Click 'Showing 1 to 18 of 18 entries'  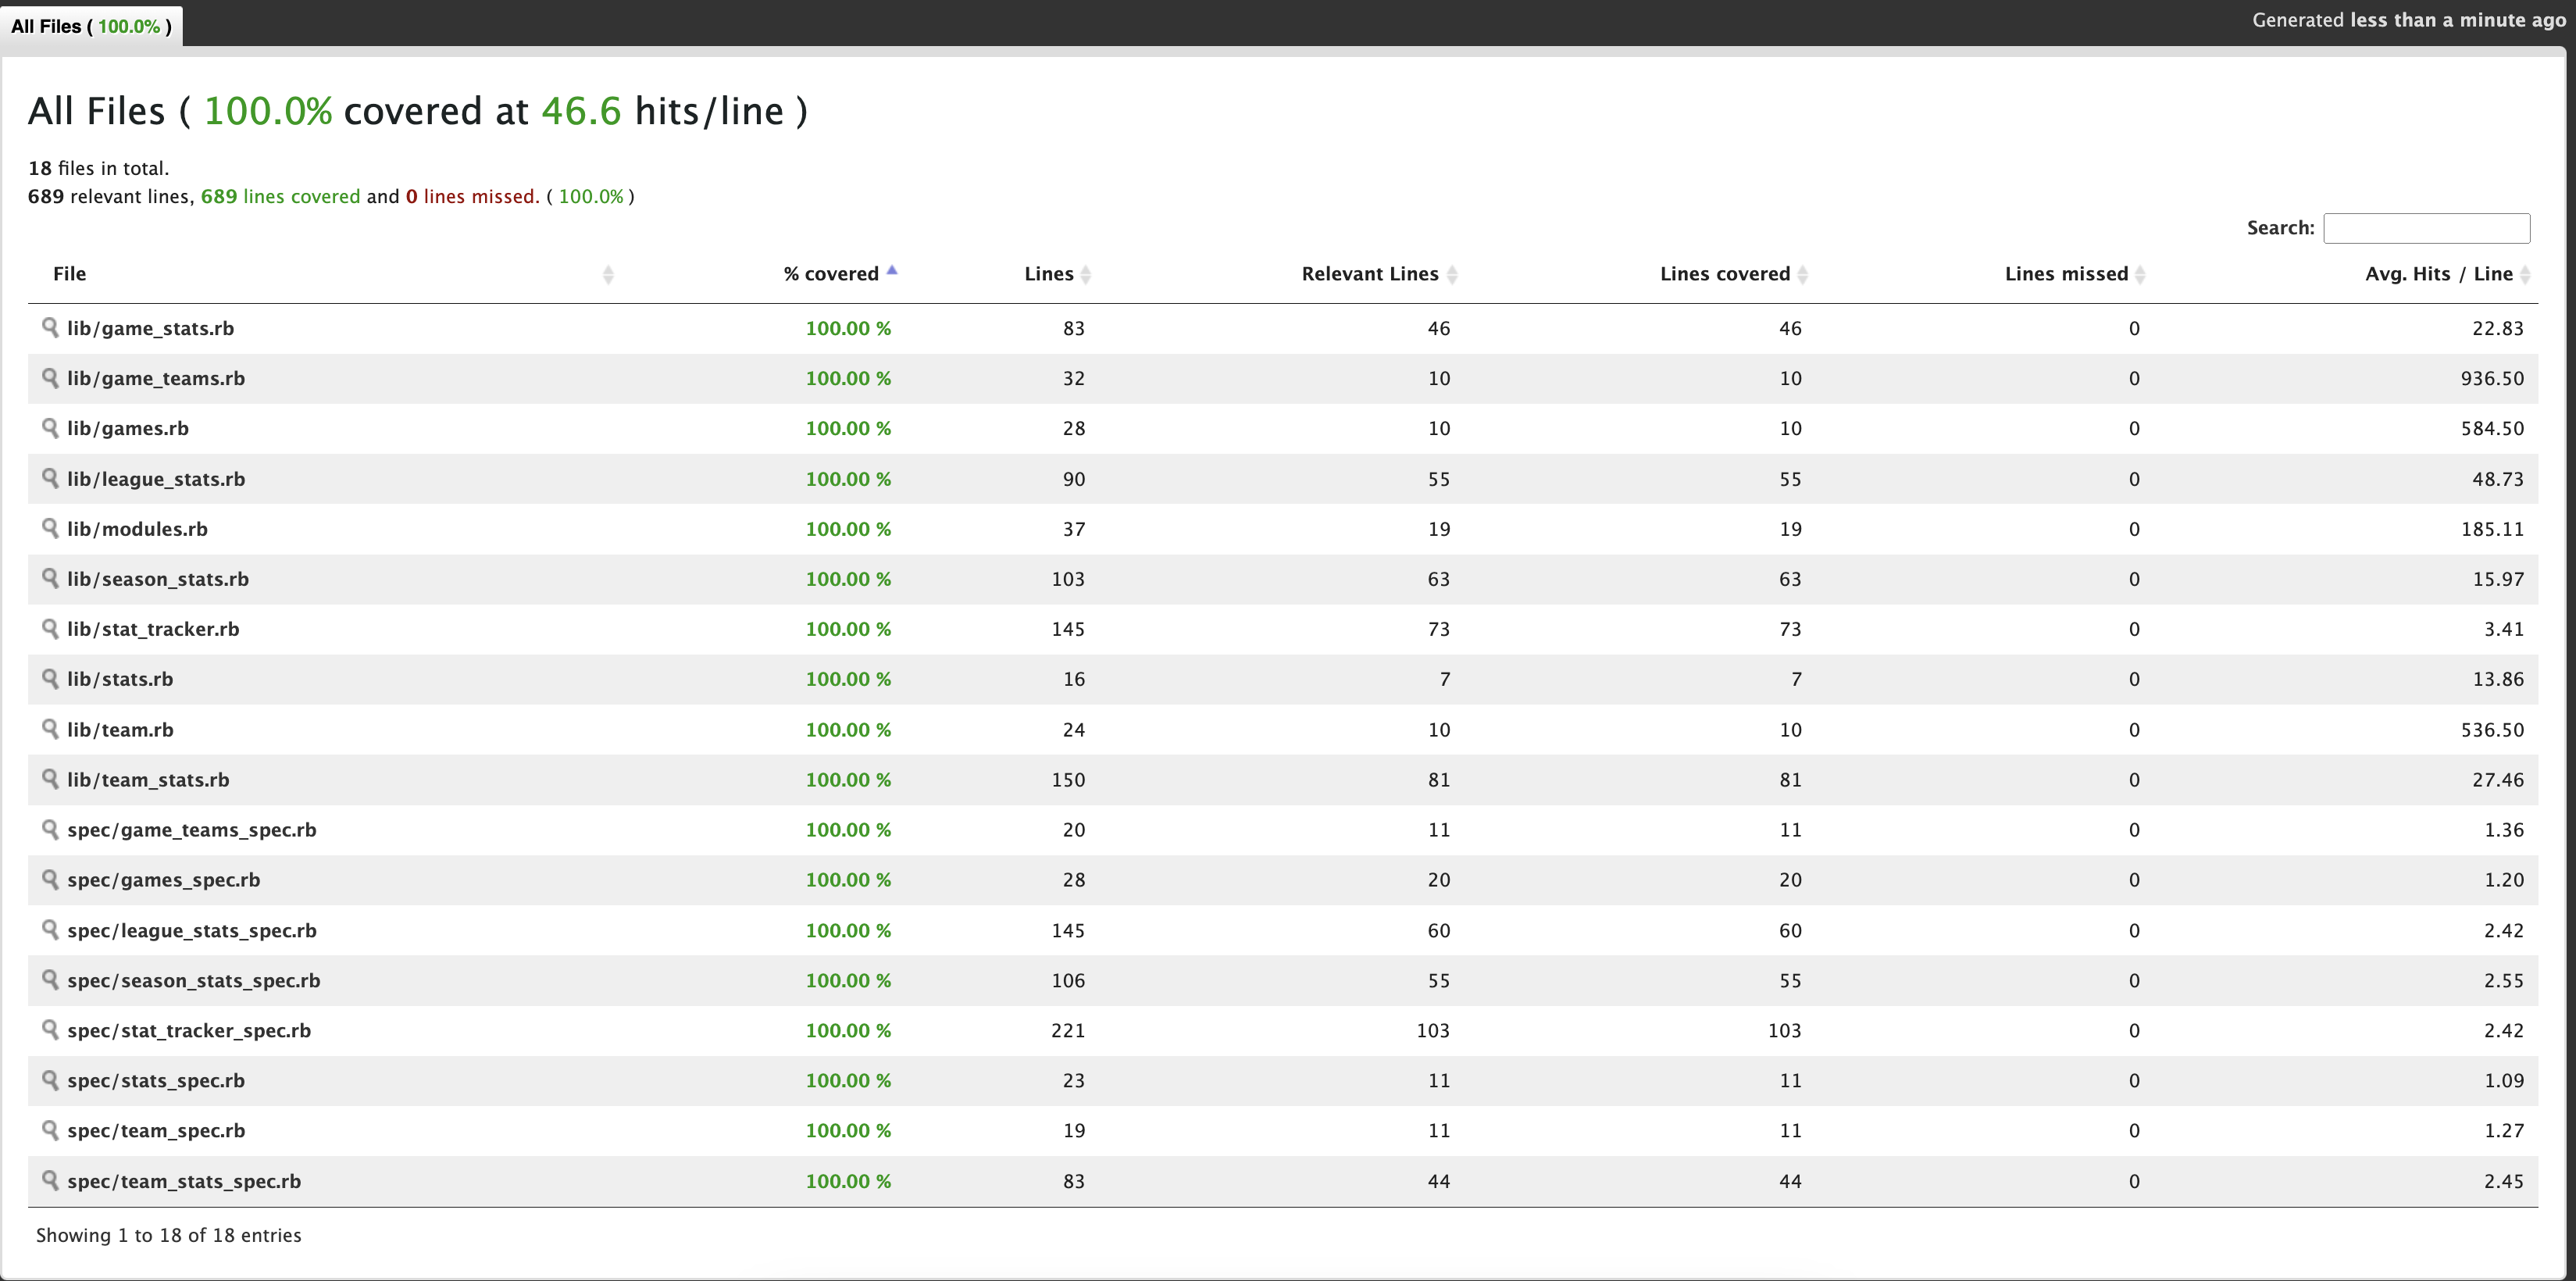pos(169,1235)
